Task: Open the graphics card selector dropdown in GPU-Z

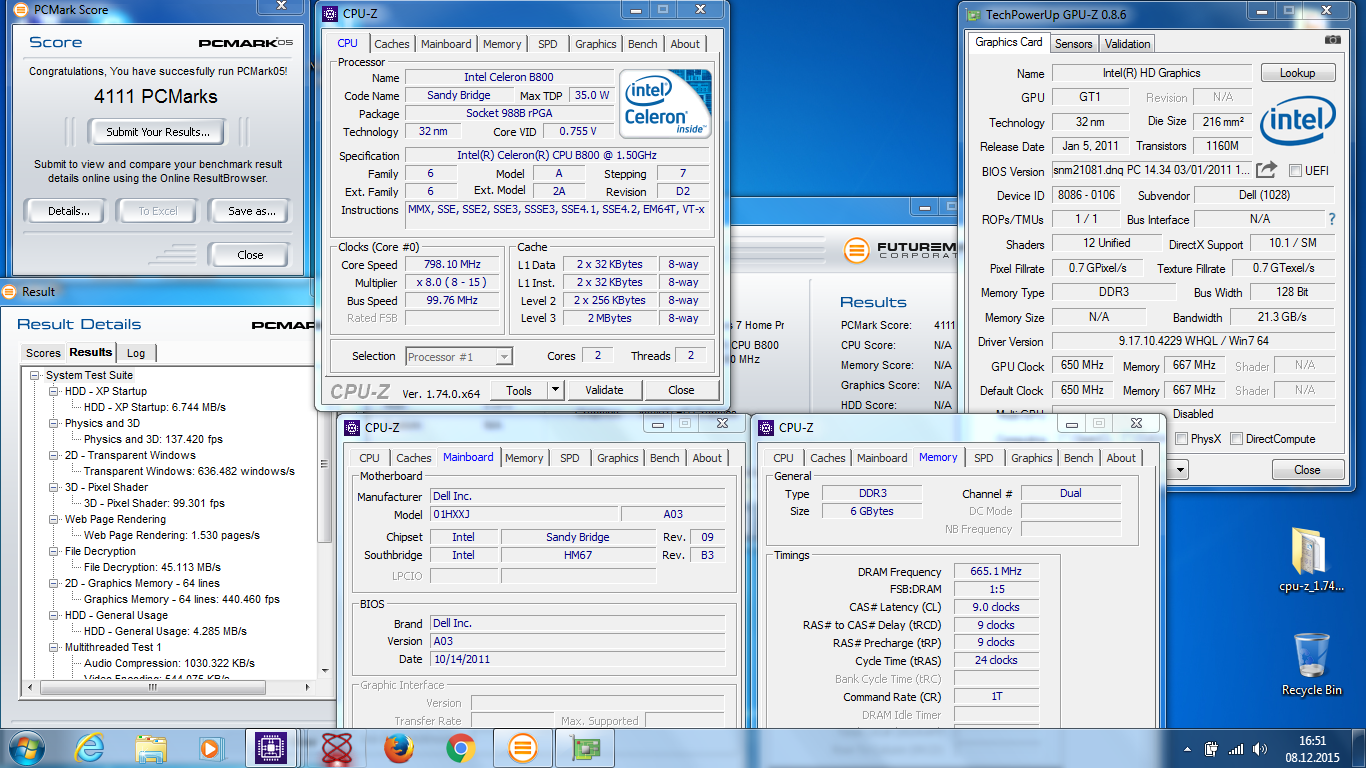Action: click(x=1179, y=469)
